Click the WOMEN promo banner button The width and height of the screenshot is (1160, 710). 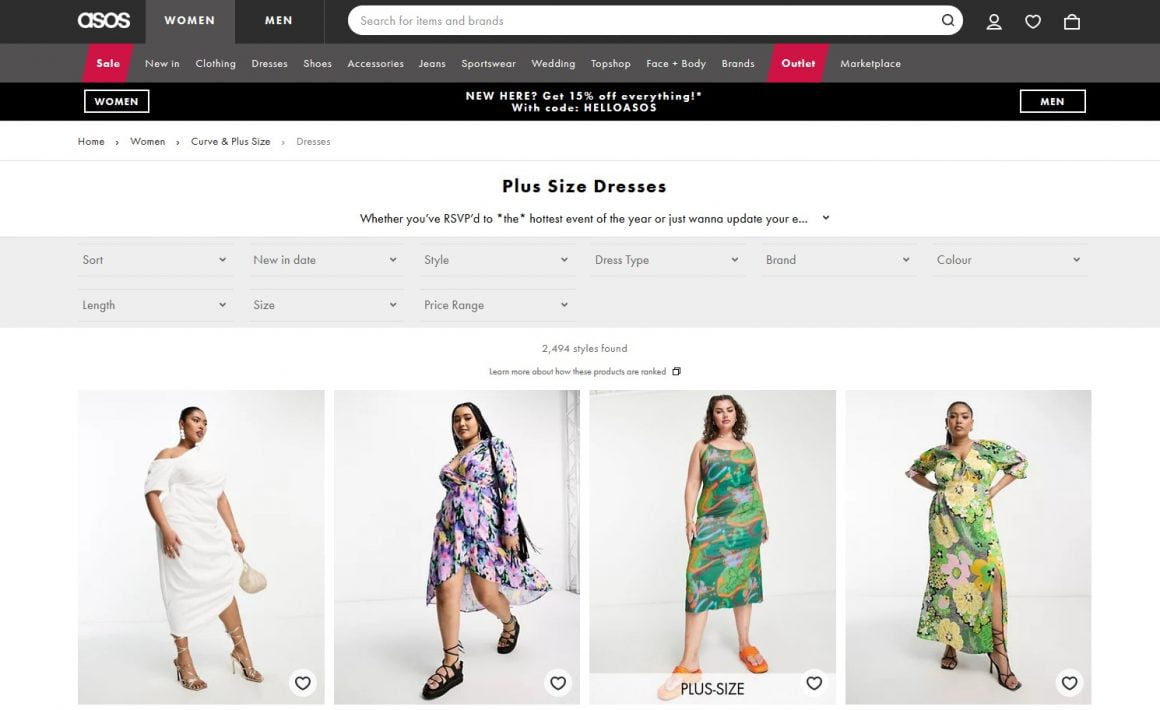pyautogui.click(x=116, y=101)
